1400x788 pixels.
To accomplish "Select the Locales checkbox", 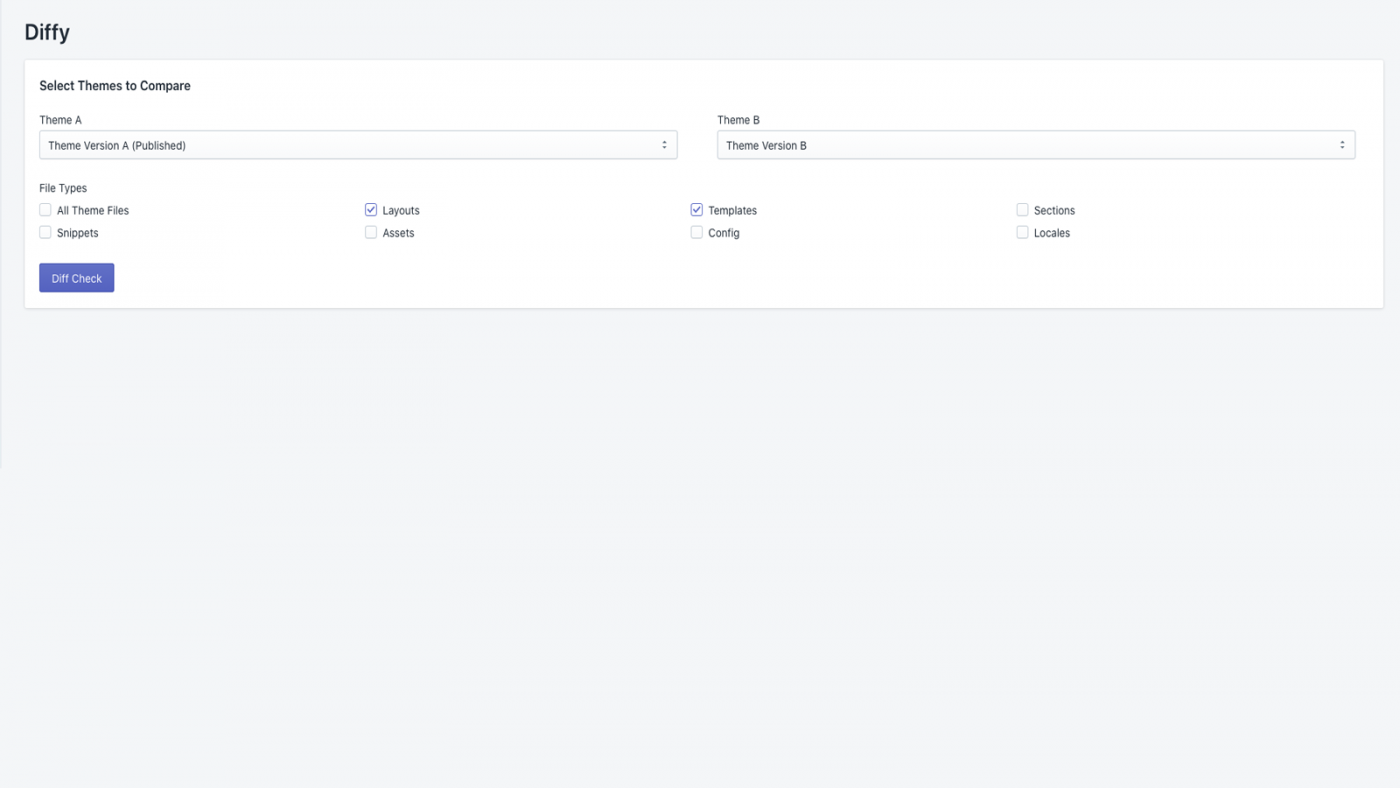I will pyautogui.click(x=1022, y=232).
